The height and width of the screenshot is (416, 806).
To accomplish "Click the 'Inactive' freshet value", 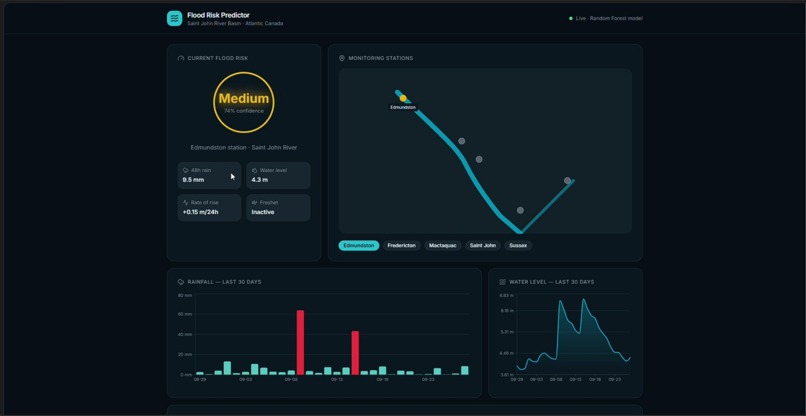I will (x=263, y=212).
